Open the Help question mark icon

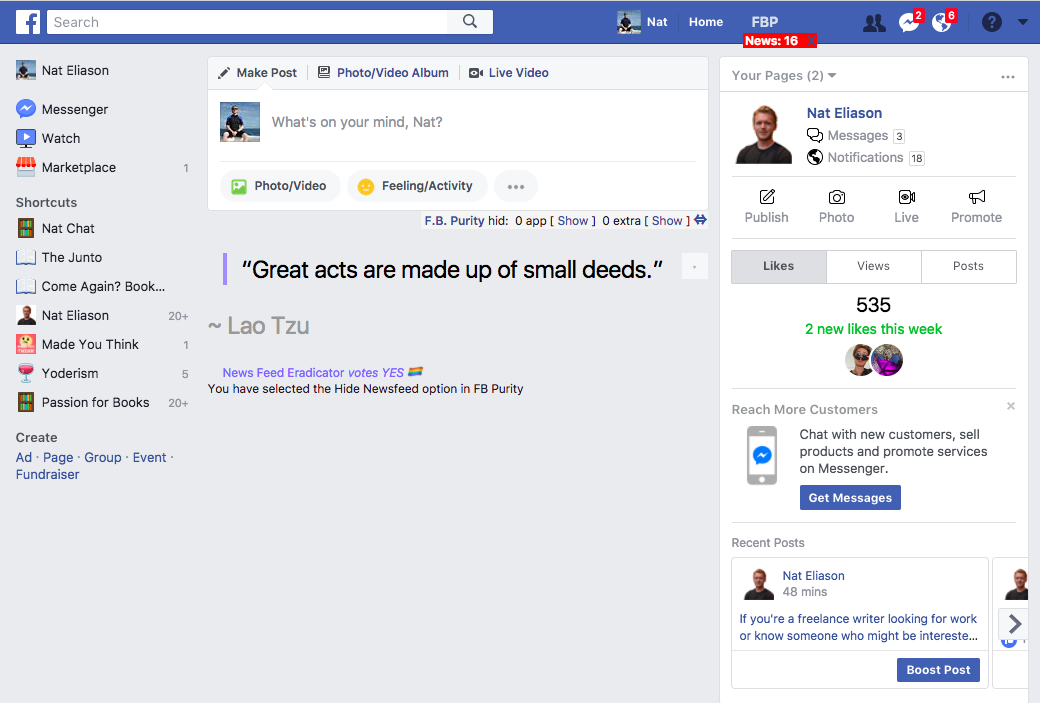(x=992, y=22)
